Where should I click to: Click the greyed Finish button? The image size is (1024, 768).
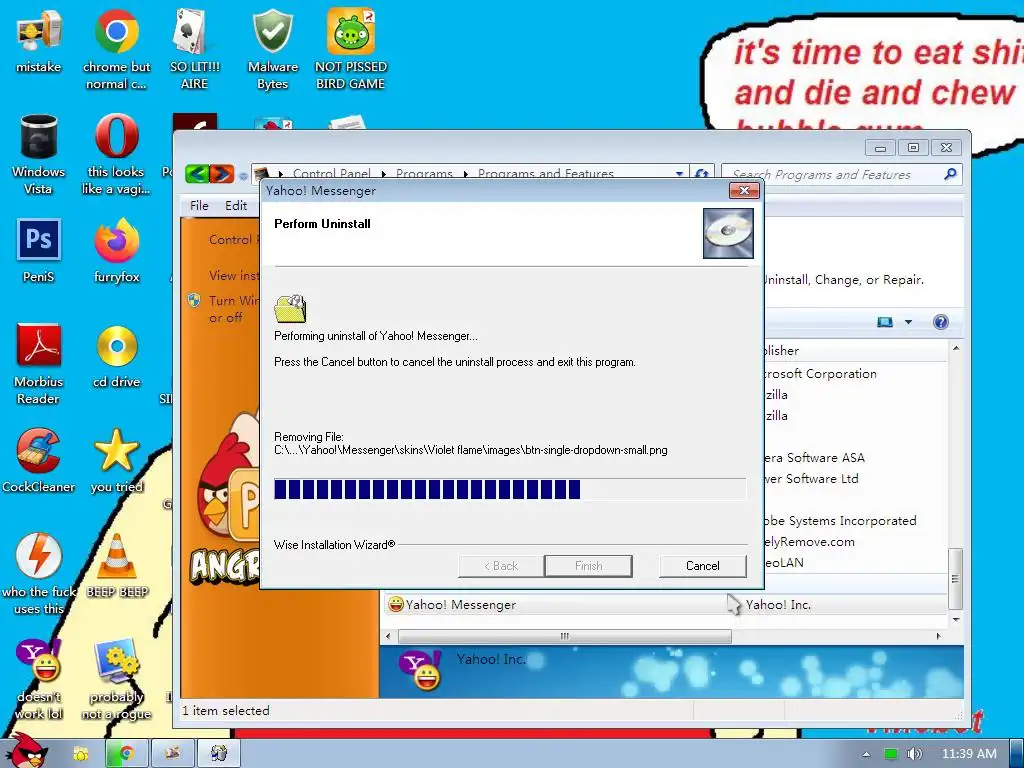pyautogui.click(x=588, y=566)
